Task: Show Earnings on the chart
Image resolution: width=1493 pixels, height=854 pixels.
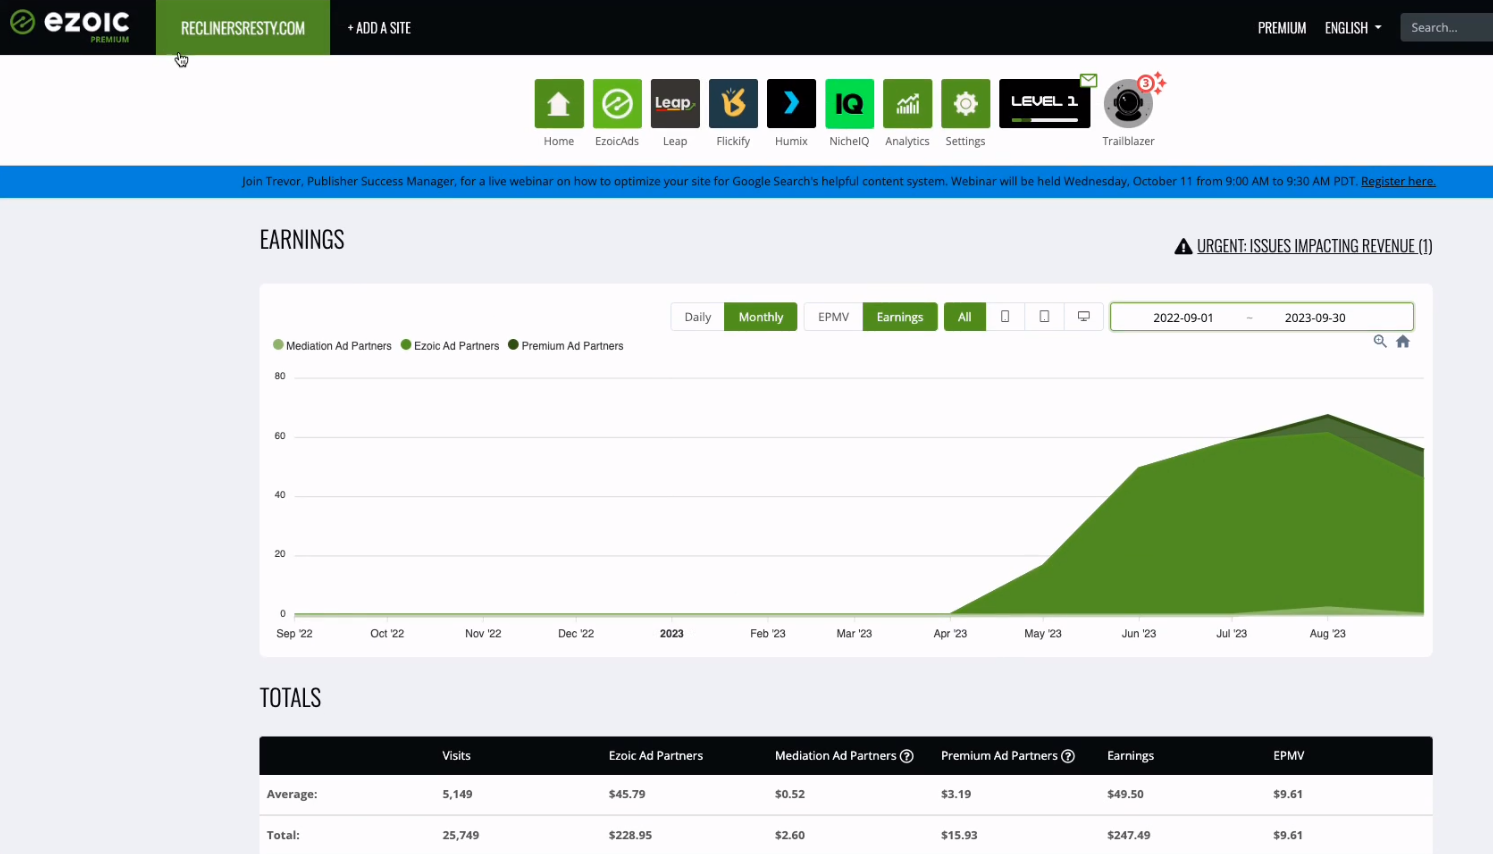Action: click(x=900, y=317)
